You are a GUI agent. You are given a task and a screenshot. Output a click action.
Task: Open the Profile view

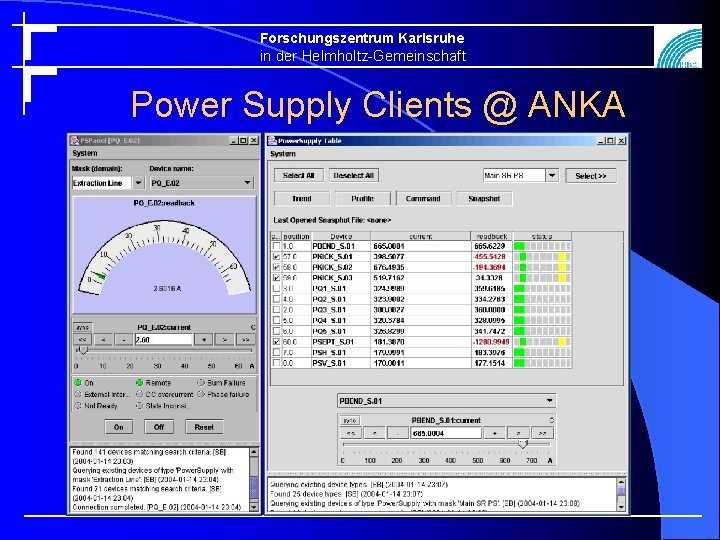tap(362, 199)
